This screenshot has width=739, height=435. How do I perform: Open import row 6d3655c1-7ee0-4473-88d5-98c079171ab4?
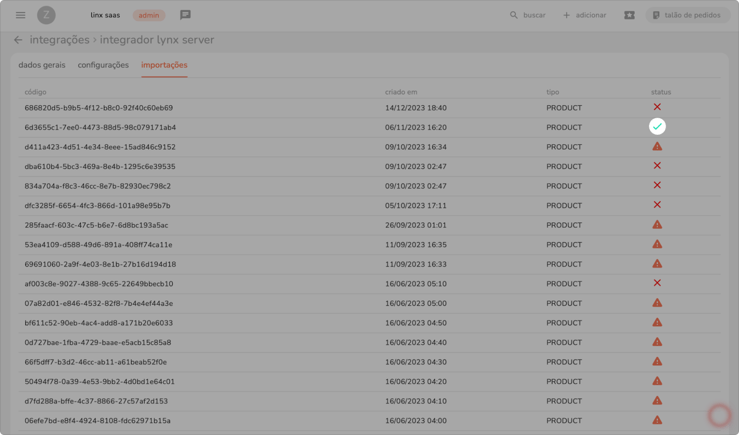(x=100, y=128)
